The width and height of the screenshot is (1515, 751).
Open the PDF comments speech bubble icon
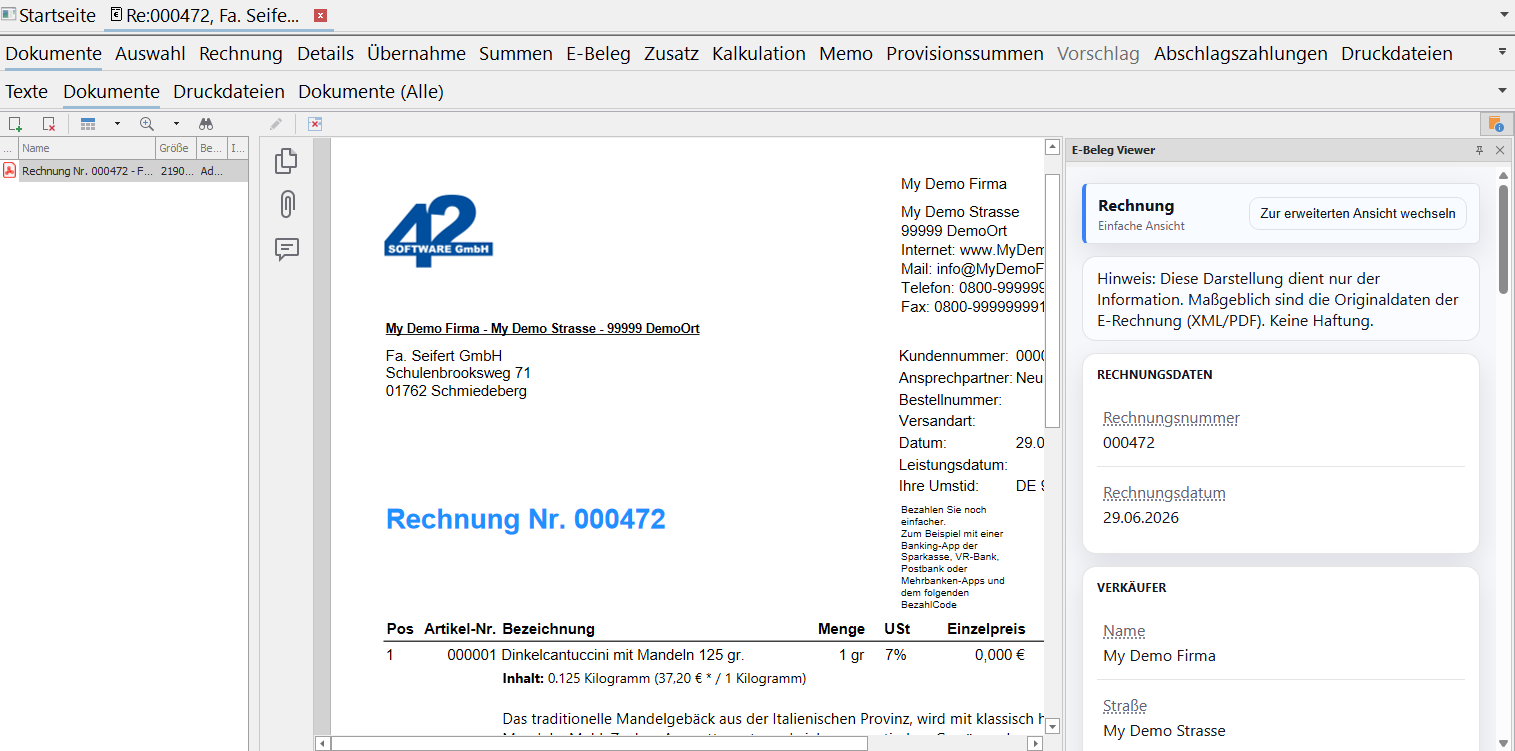287,249
